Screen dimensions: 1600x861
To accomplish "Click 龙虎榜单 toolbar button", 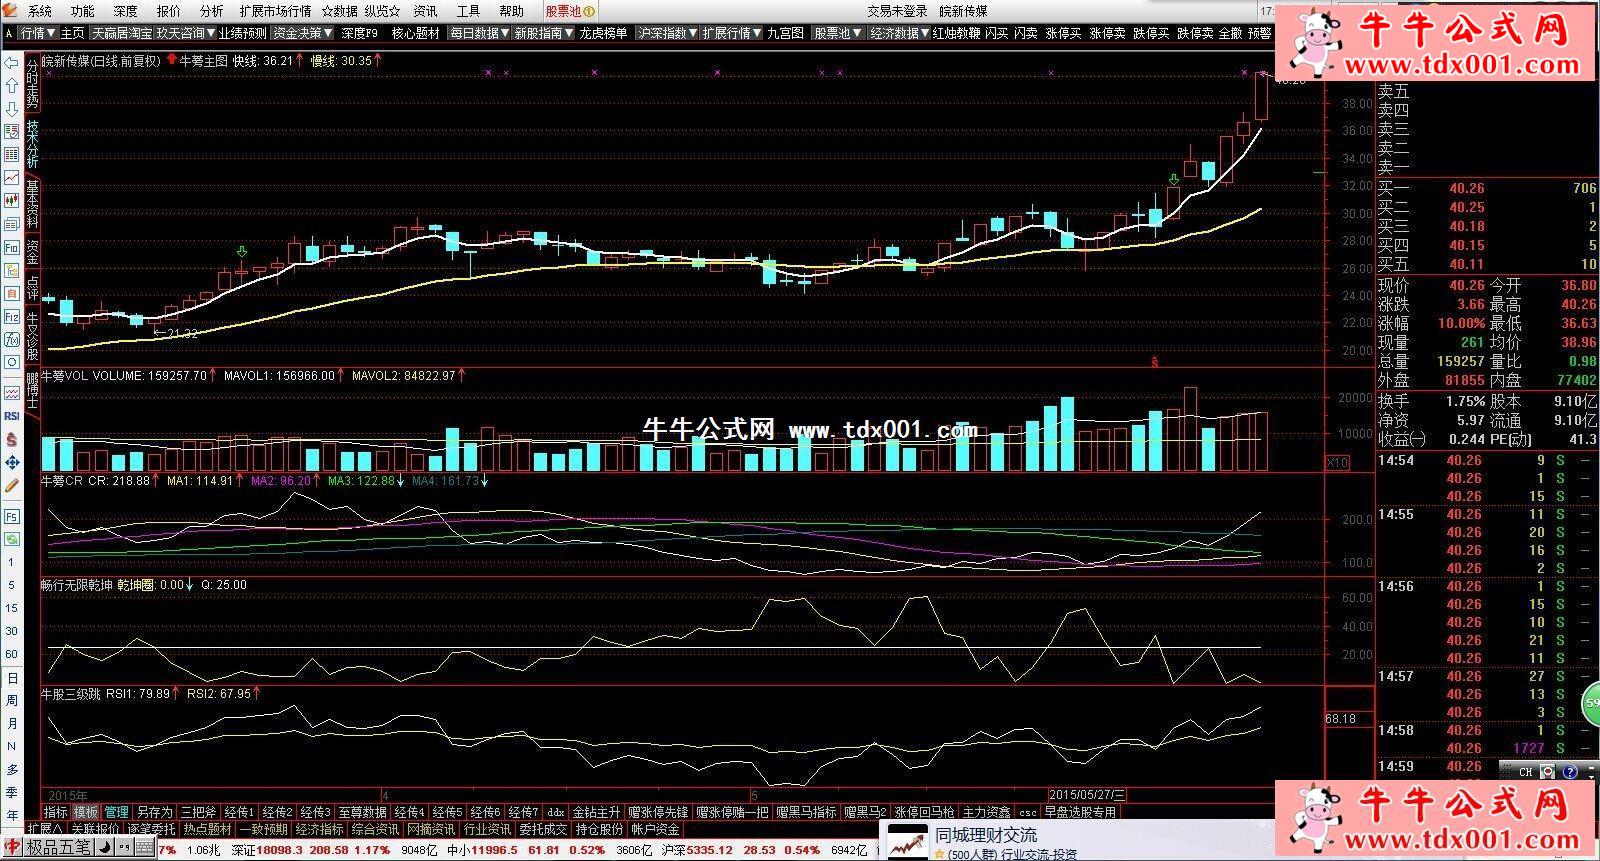I will pos(604,33).
